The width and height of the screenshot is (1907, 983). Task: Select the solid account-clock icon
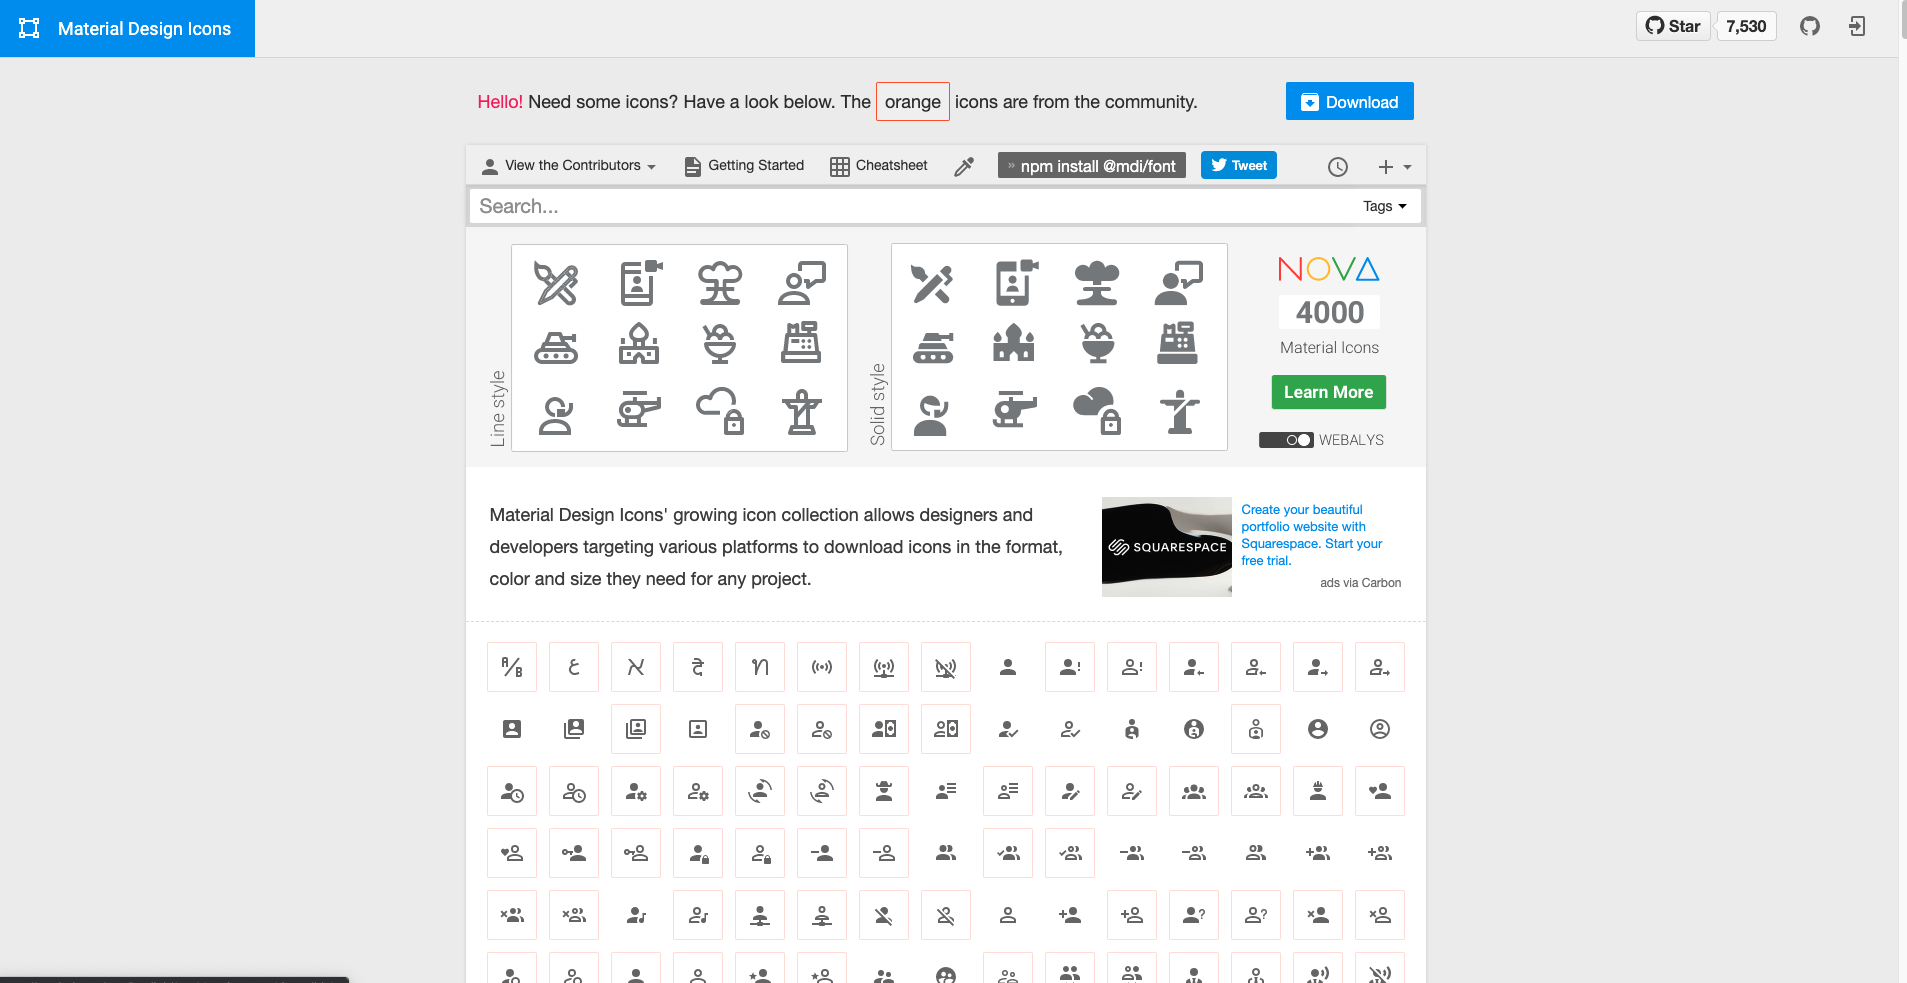[512, 791]
